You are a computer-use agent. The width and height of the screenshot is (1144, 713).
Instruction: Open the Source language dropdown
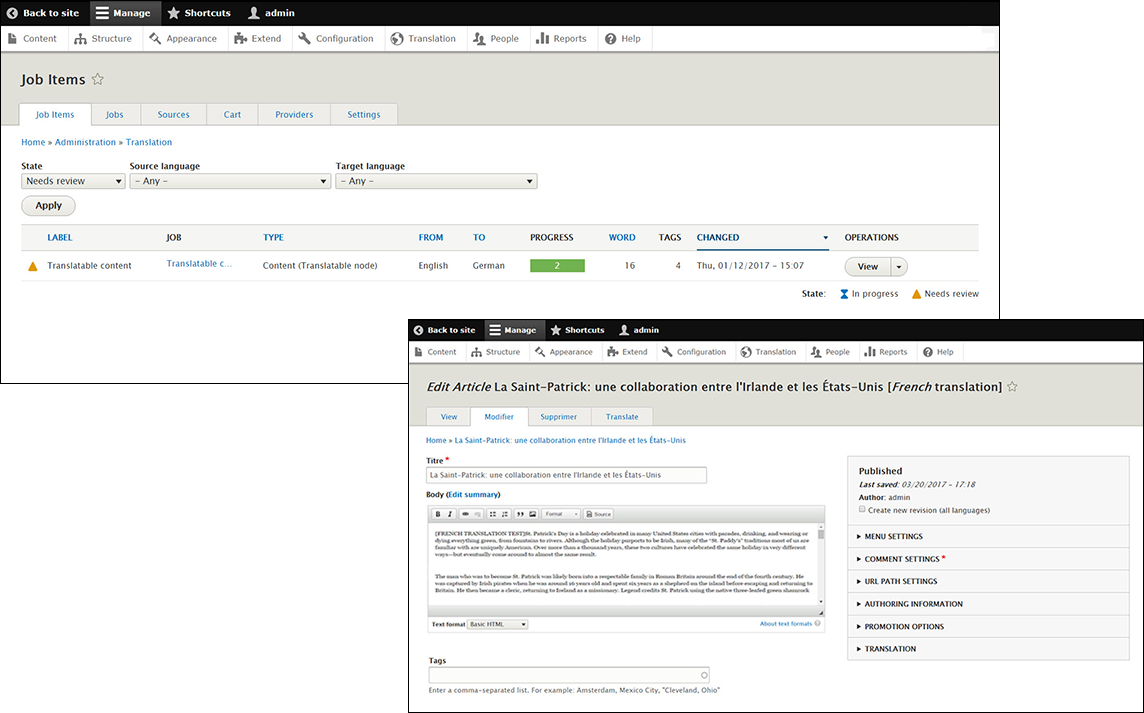coord(230,181)
